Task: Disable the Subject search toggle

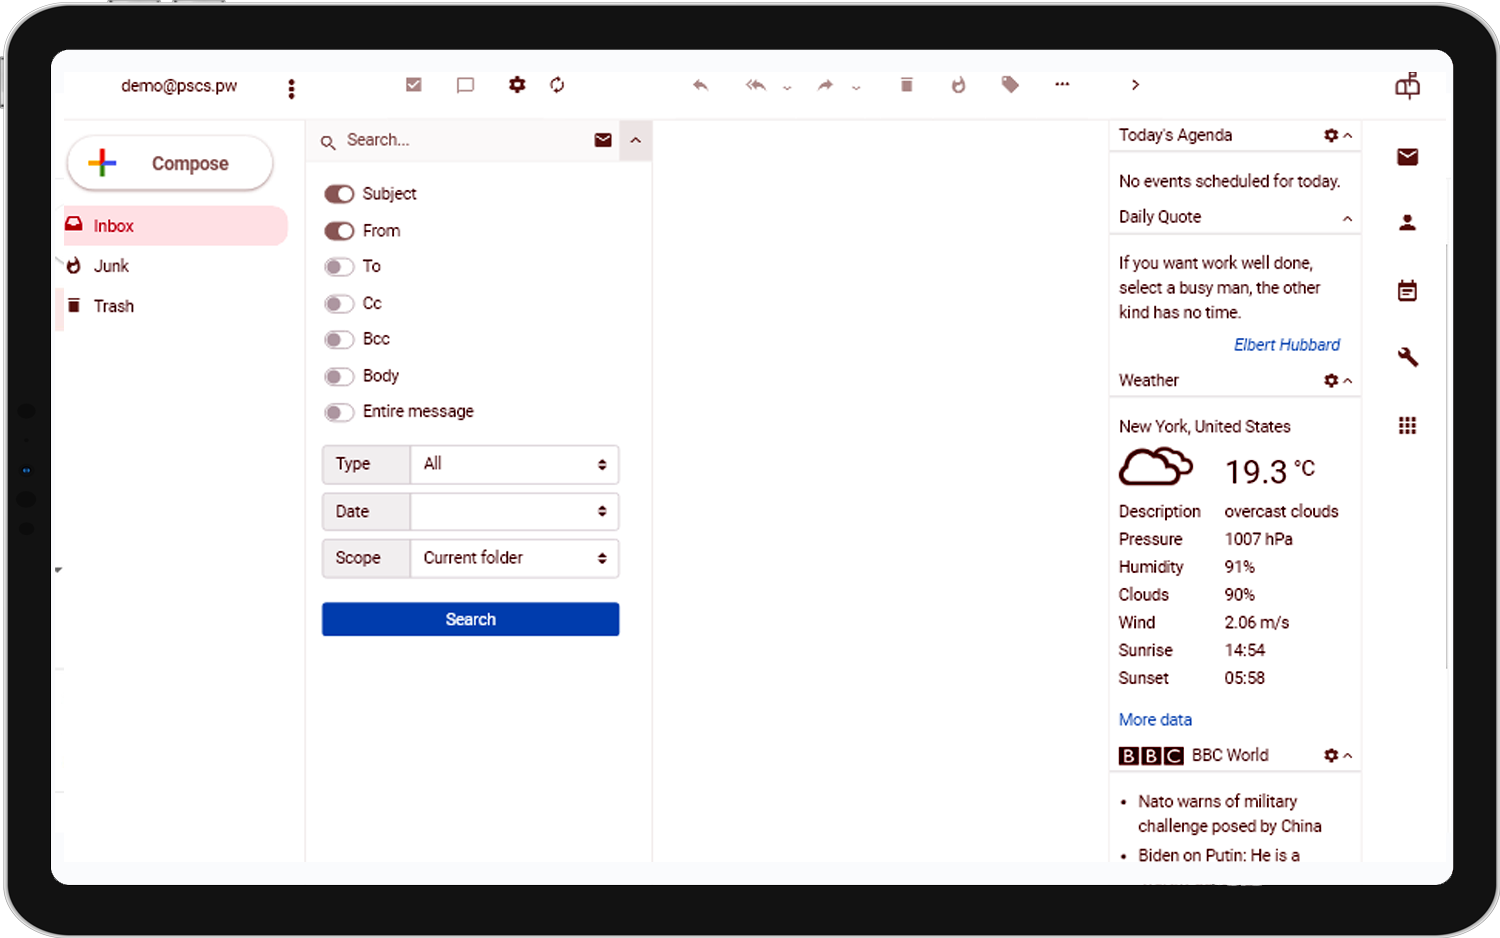Action: tap(339, 194)
